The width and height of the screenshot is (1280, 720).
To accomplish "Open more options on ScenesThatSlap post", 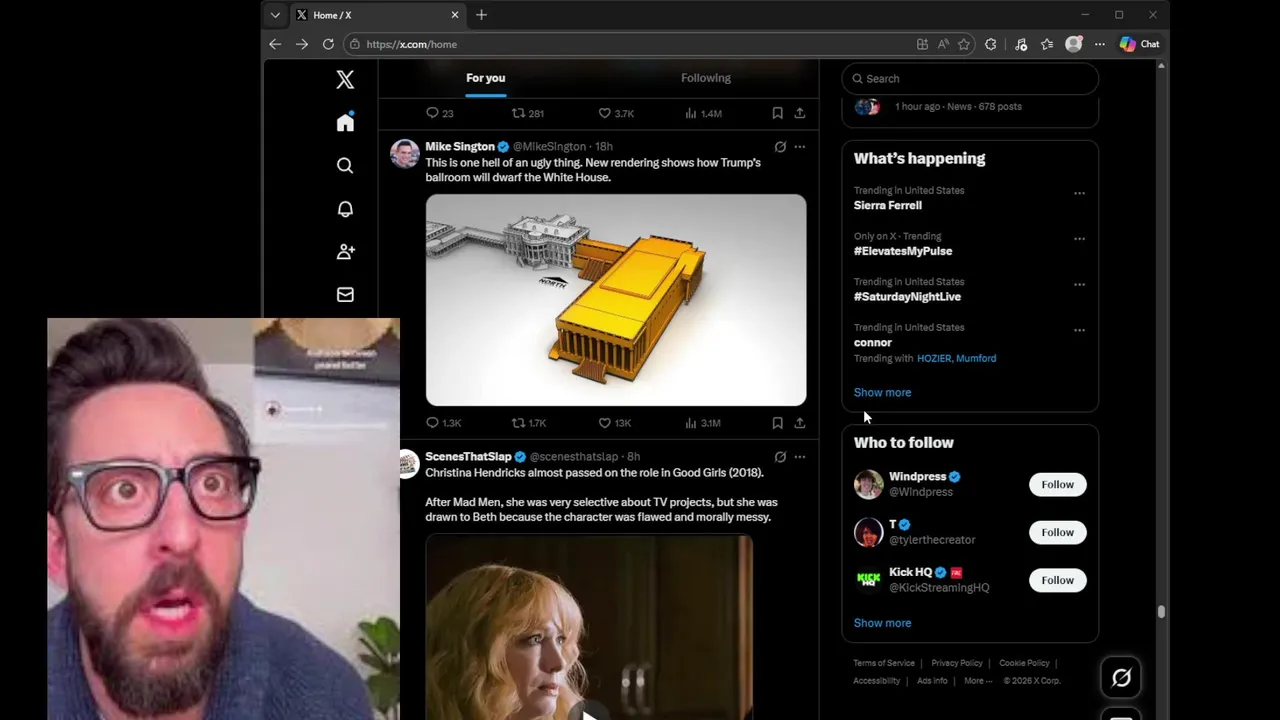I will click(x=800, y=457).
